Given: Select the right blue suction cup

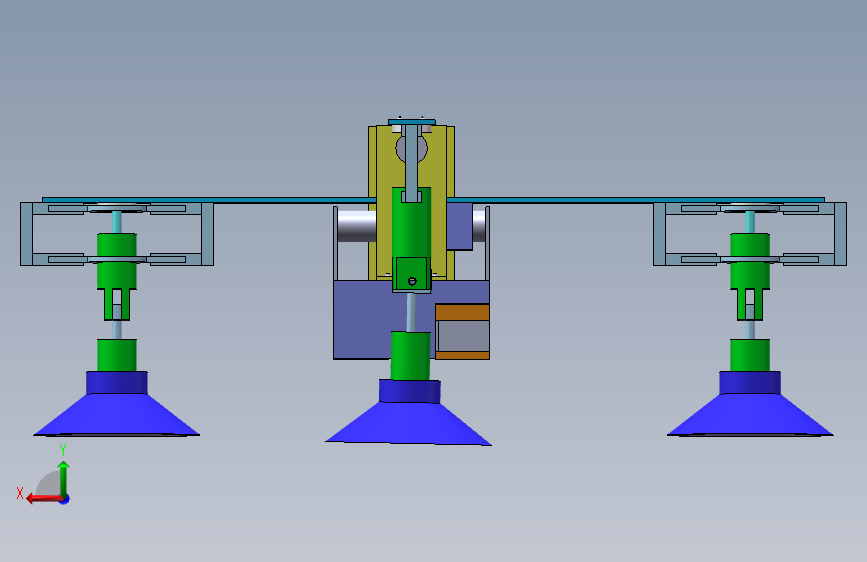Looking at the screenshot, I should click(750, 404).
